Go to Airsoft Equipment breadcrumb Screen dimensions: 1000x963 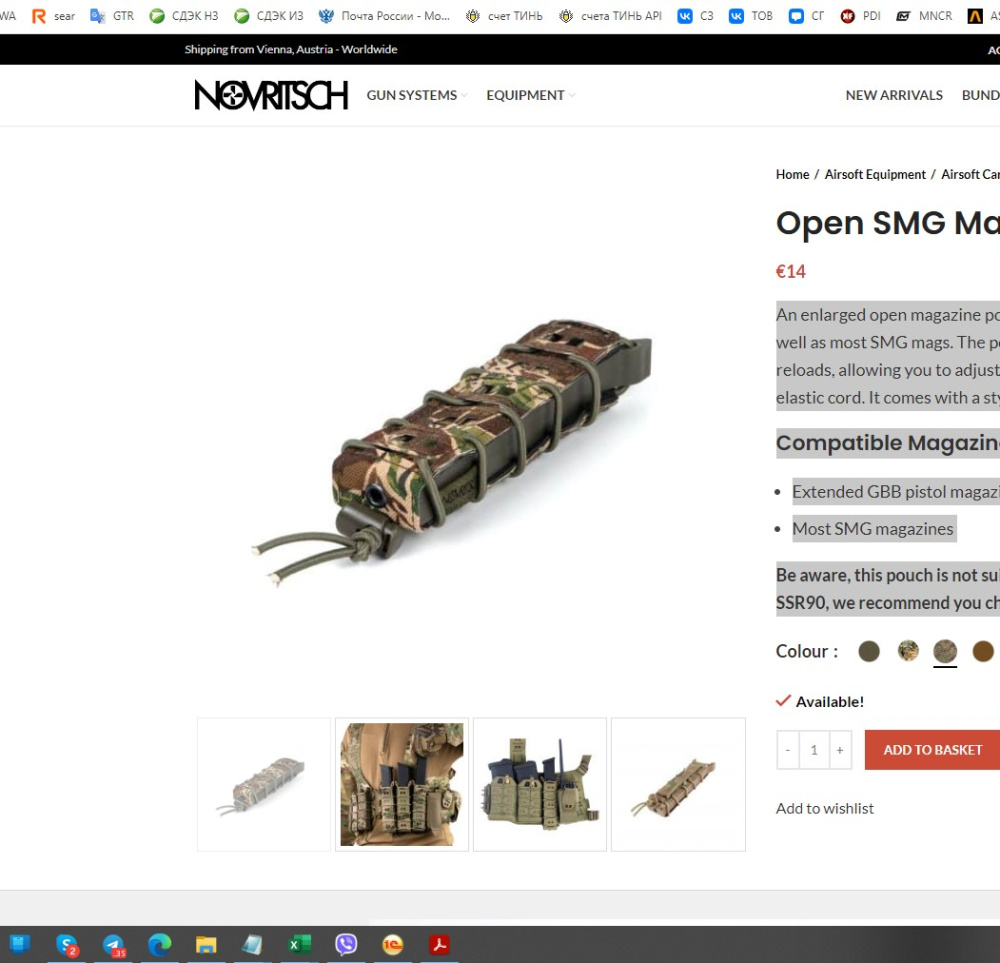pos(875,174)
